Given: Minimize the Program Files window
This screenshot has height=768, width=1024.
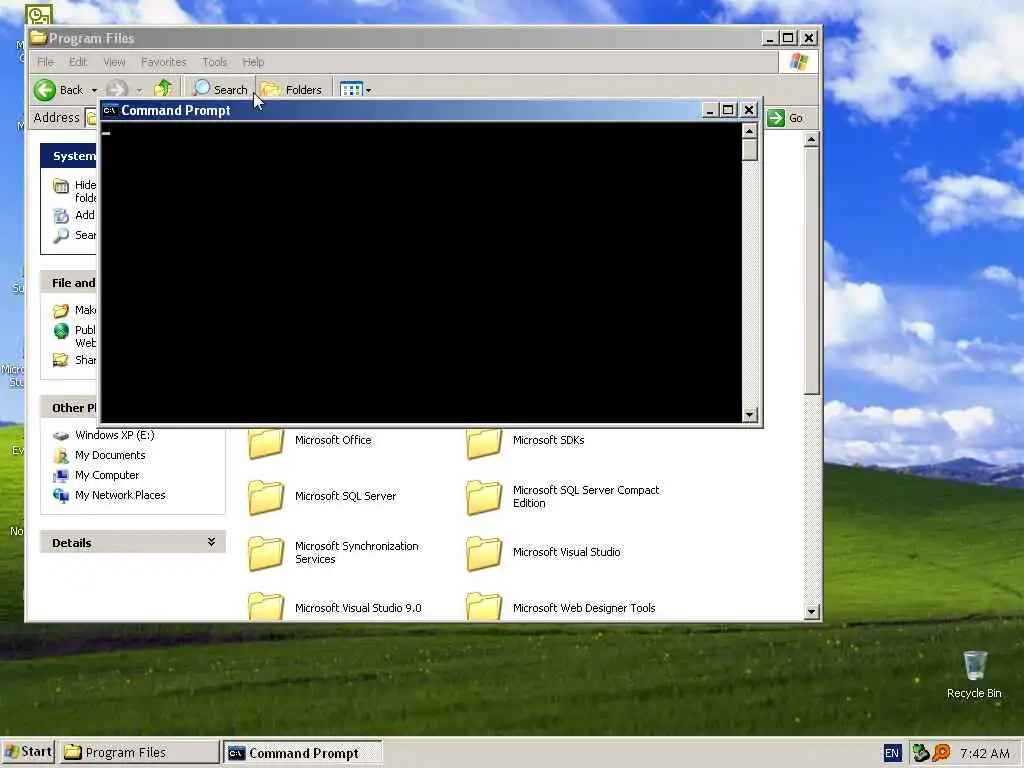Looking at the screenshot, I should 769,38.
